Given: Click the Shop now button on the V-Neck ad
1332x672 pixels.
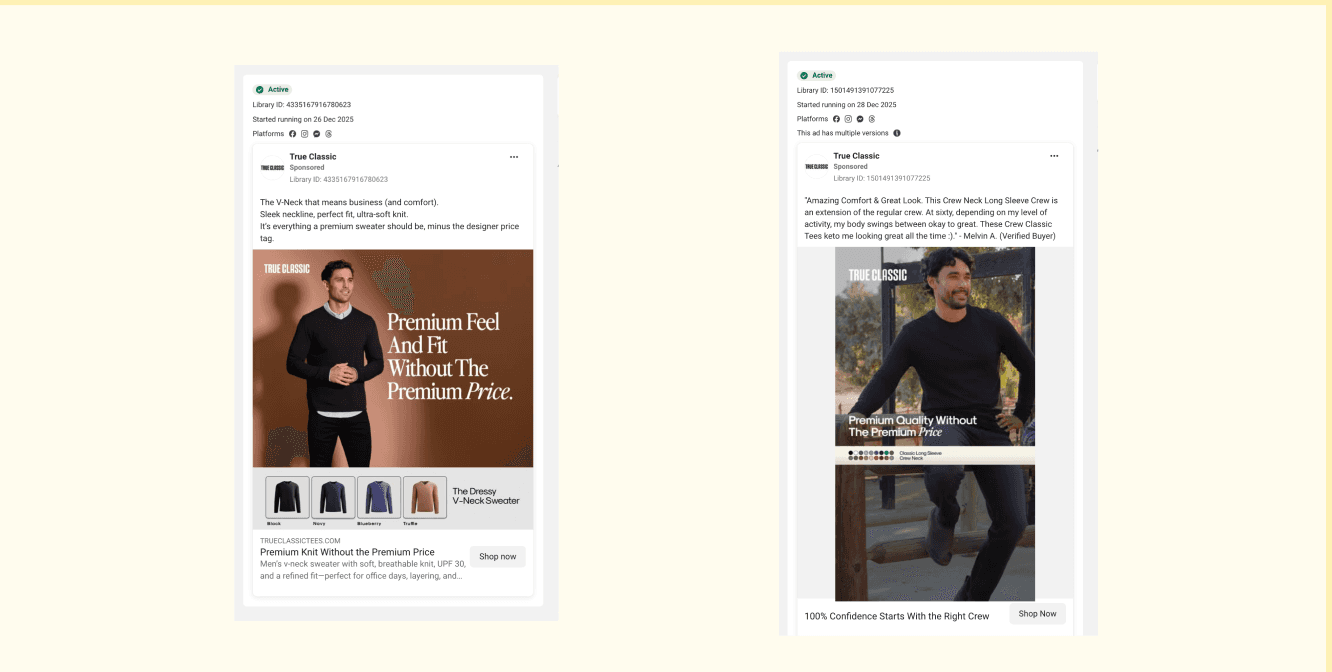Looking at the screenshot, I should [x=497, y=556].
